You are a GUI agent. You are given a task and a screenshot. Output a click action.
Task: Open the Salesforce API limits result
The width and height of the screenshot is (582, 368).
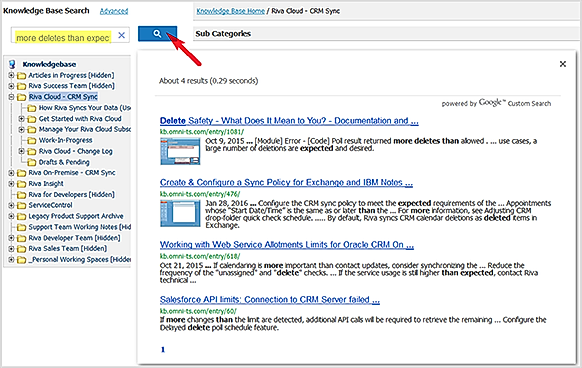pyautogui.click(x=270, y=300)
